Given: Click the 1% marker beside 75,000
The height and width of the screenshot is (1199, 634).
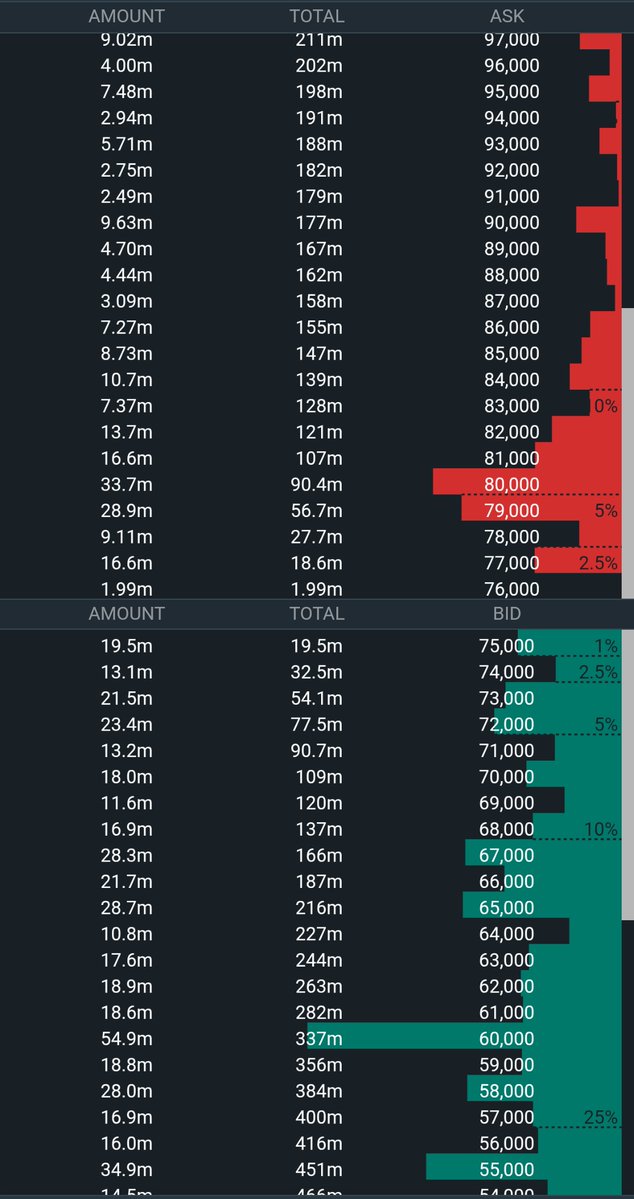Looking at the screenshot, I should [x=606, y=646].
